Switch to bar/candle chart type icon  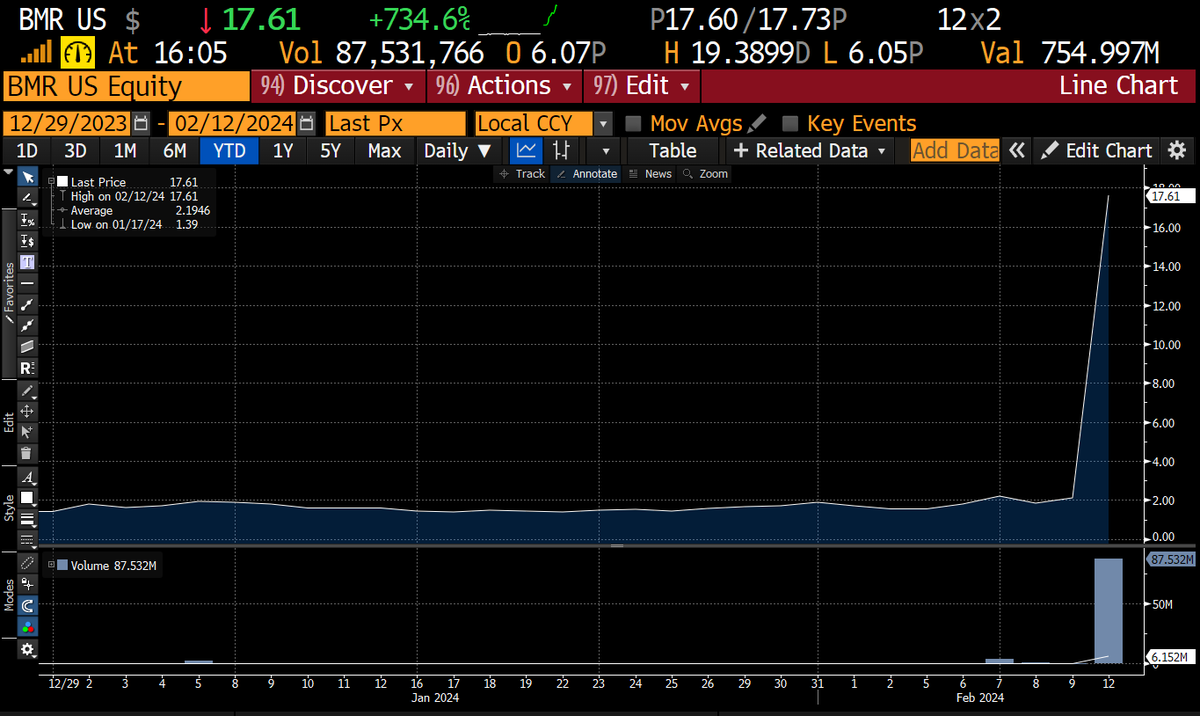tap(562, 151)
